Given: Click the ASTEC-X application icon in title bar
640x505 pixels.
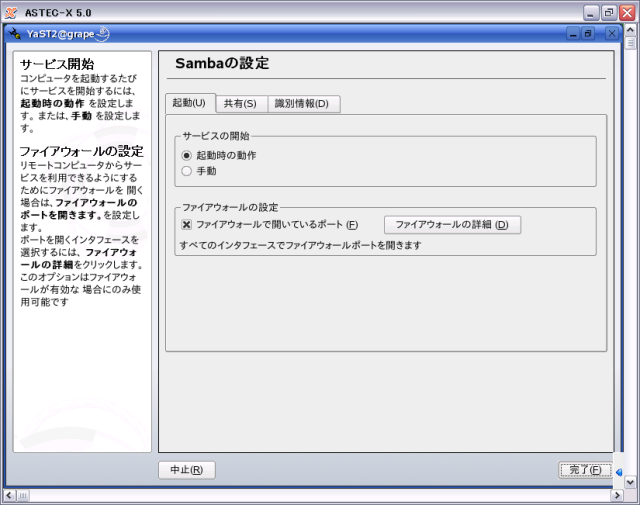Looking at the screenshot, I should click(x=10, y=11).
